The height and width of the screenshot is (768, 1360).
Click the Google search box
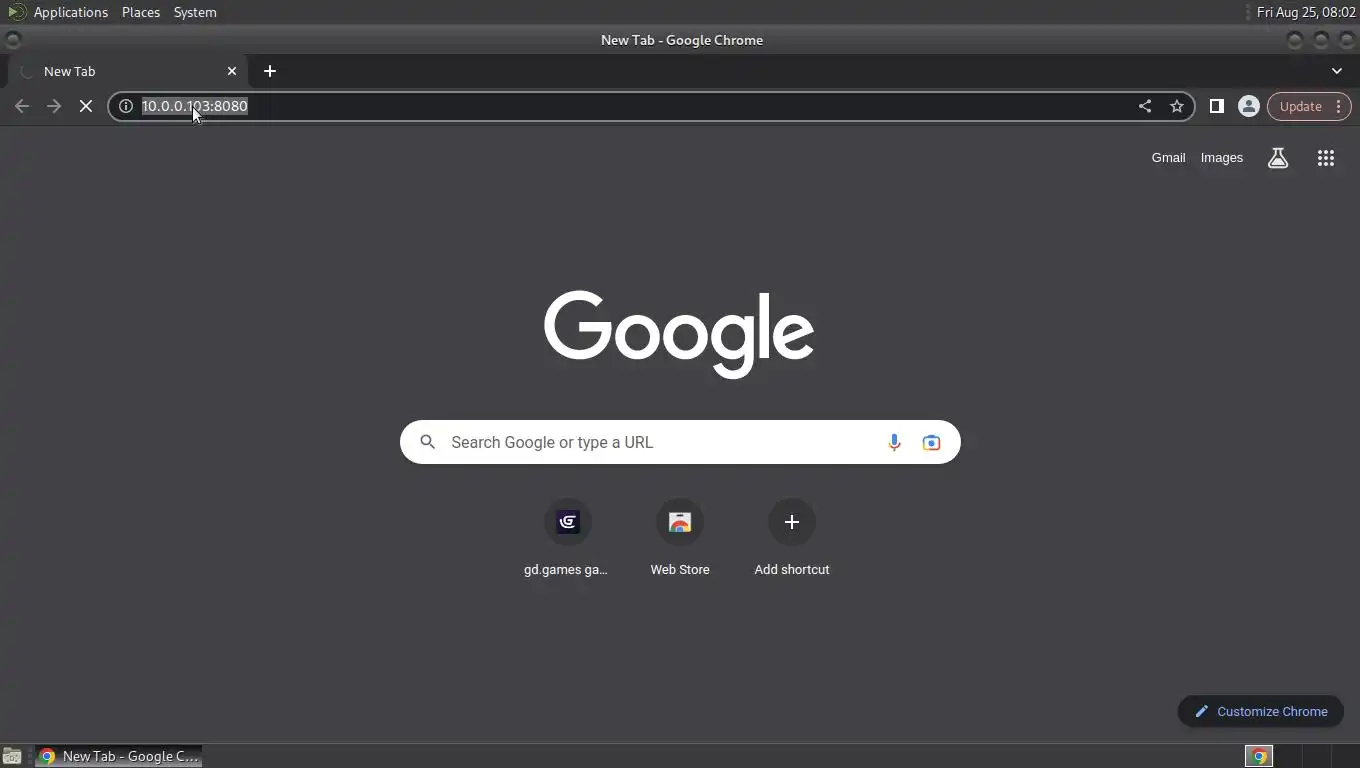click(x=680, y=442)
